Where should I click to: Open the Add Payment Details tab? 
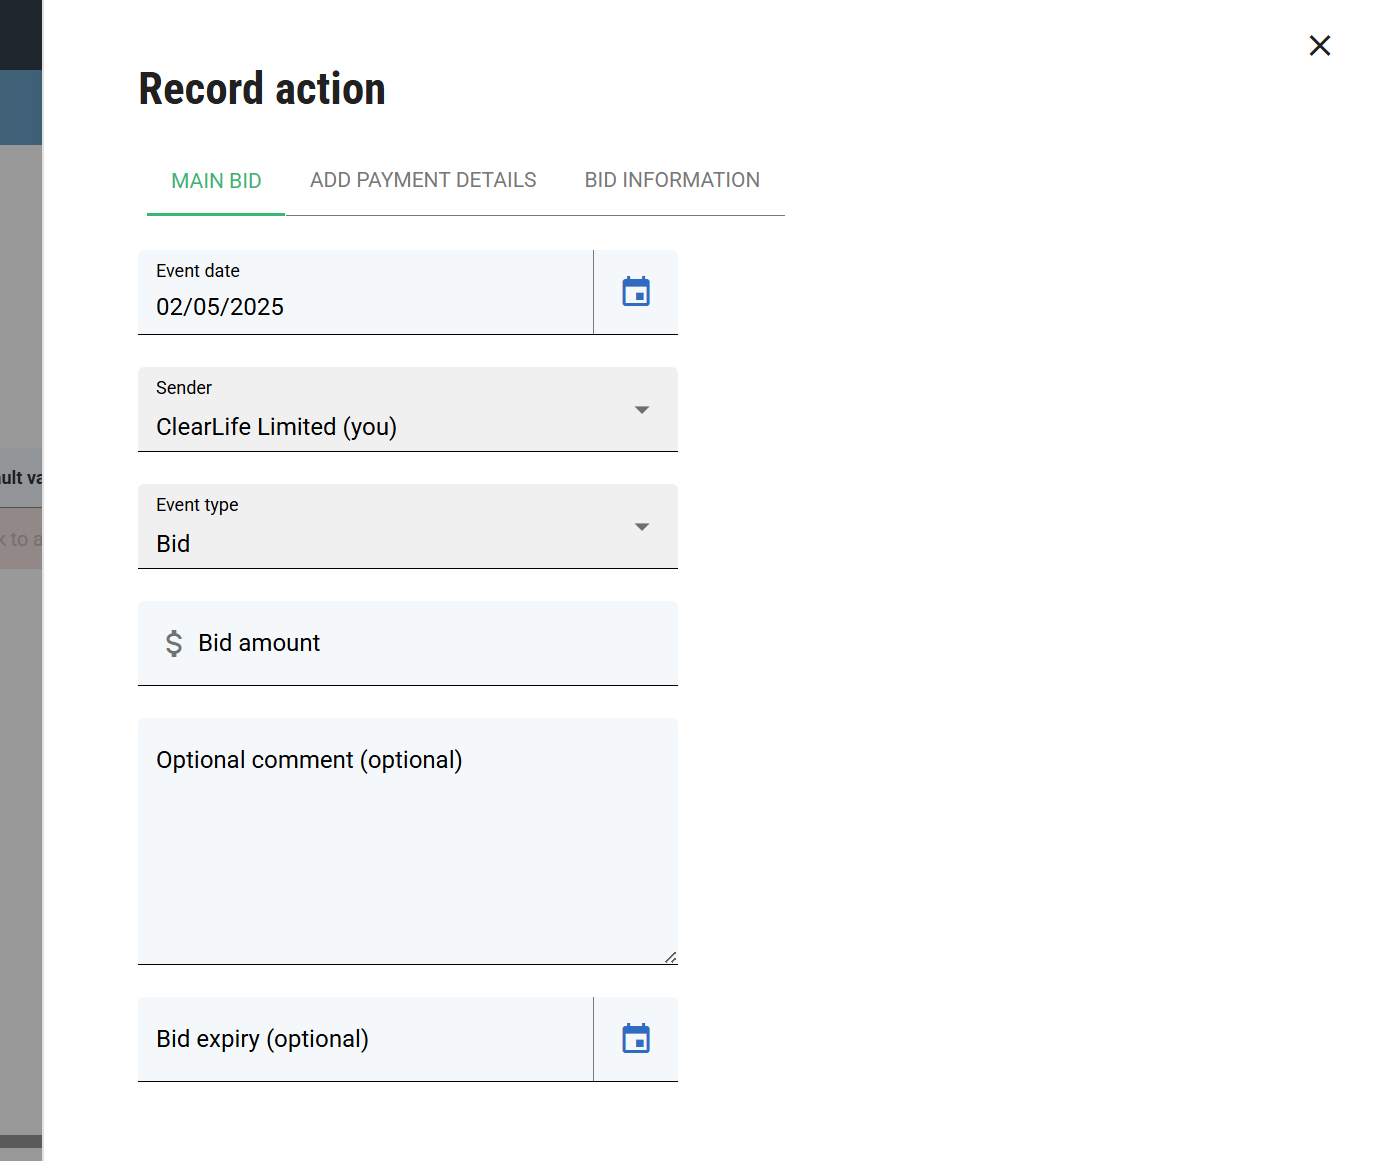click(423, 181)
